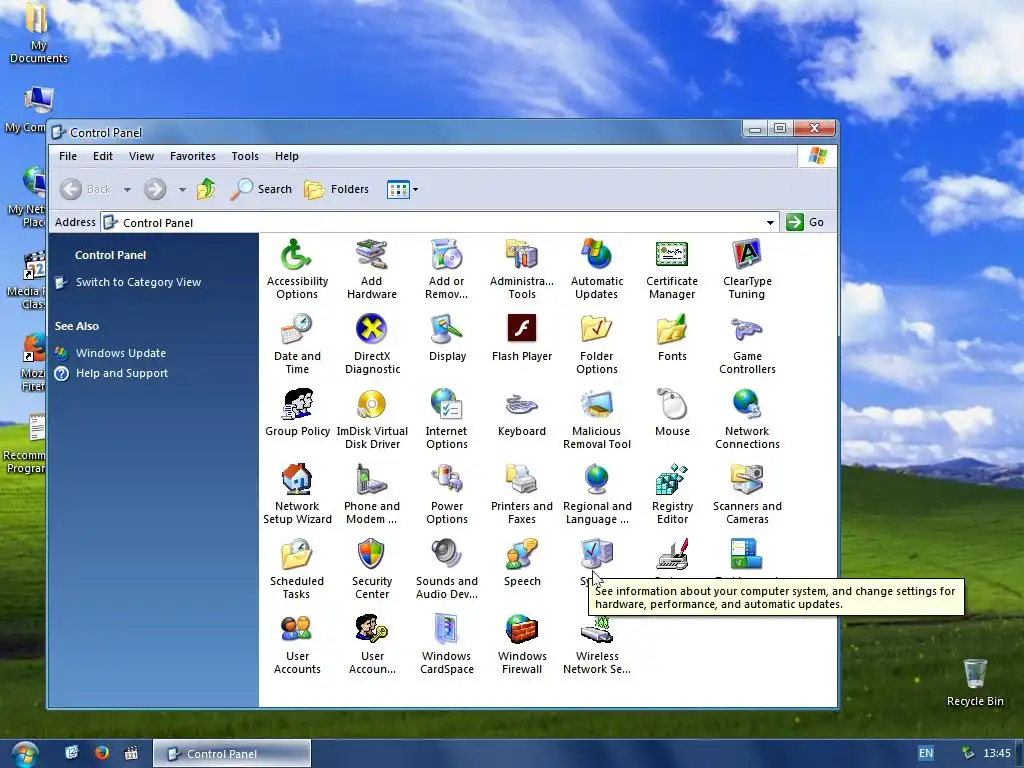The image size is (1024, 768).
Task: Select the Recycle Bin desktop icon
Action: [975, 682]
